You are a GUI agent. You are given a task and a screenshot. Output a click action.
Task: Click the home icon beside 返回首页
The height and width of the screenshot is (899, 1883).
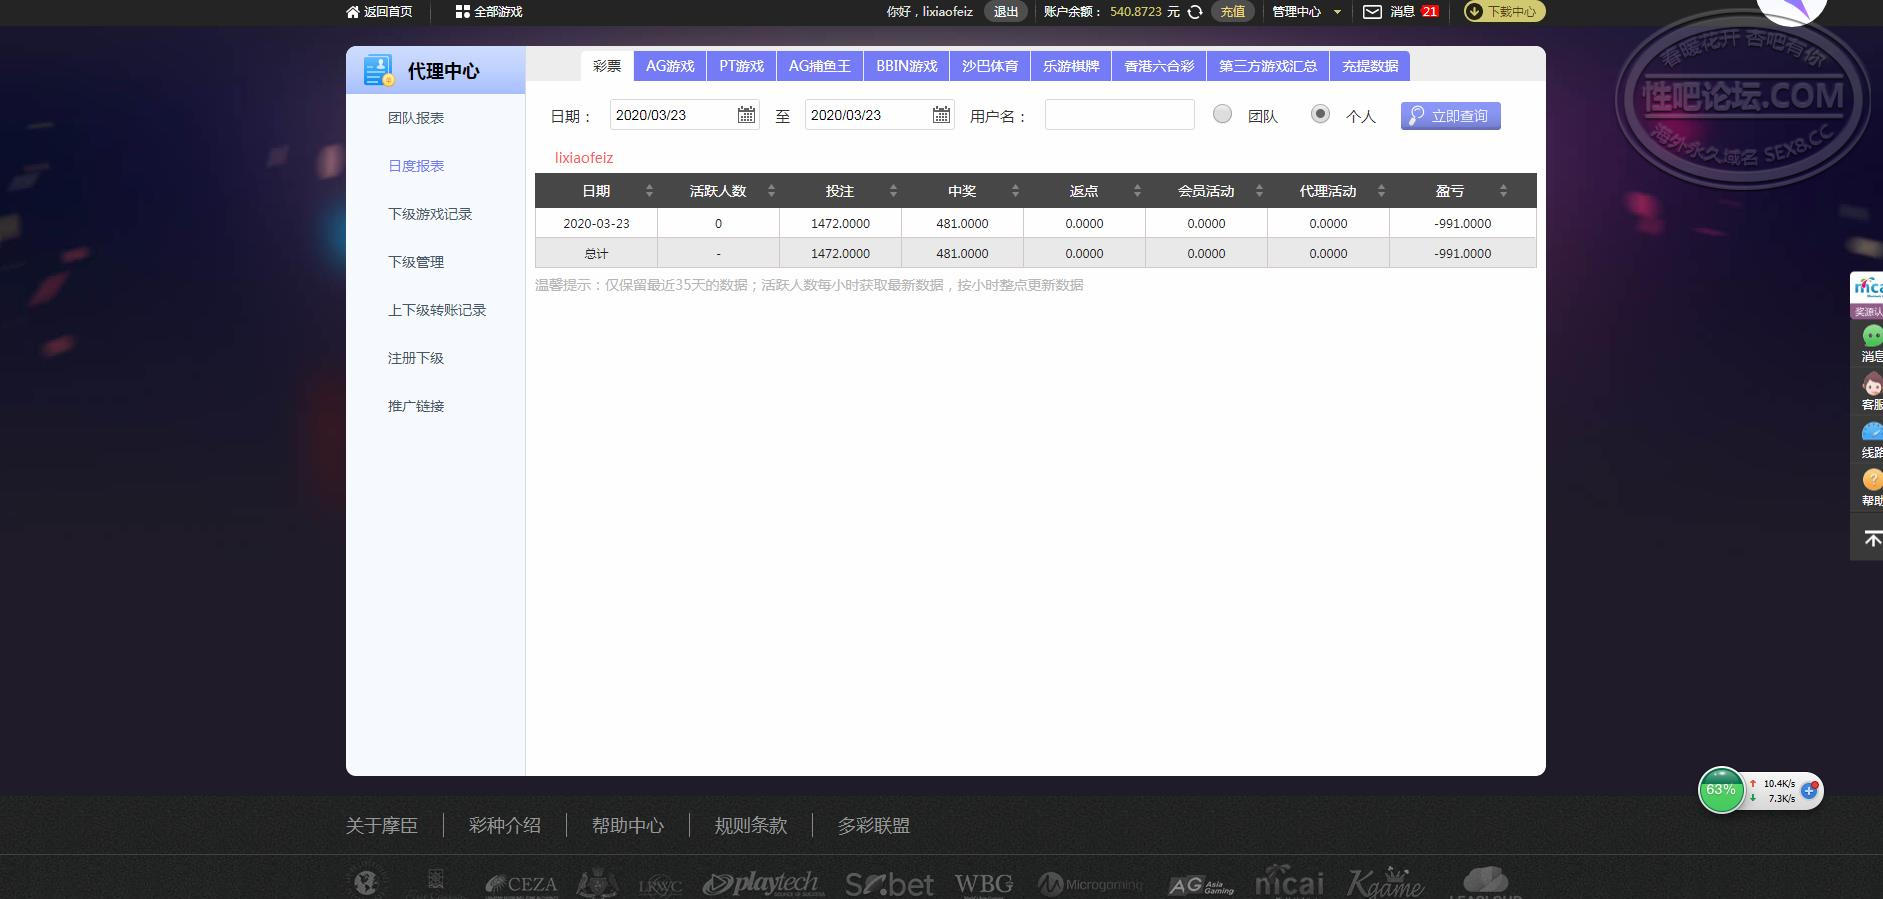coord(352,12)
